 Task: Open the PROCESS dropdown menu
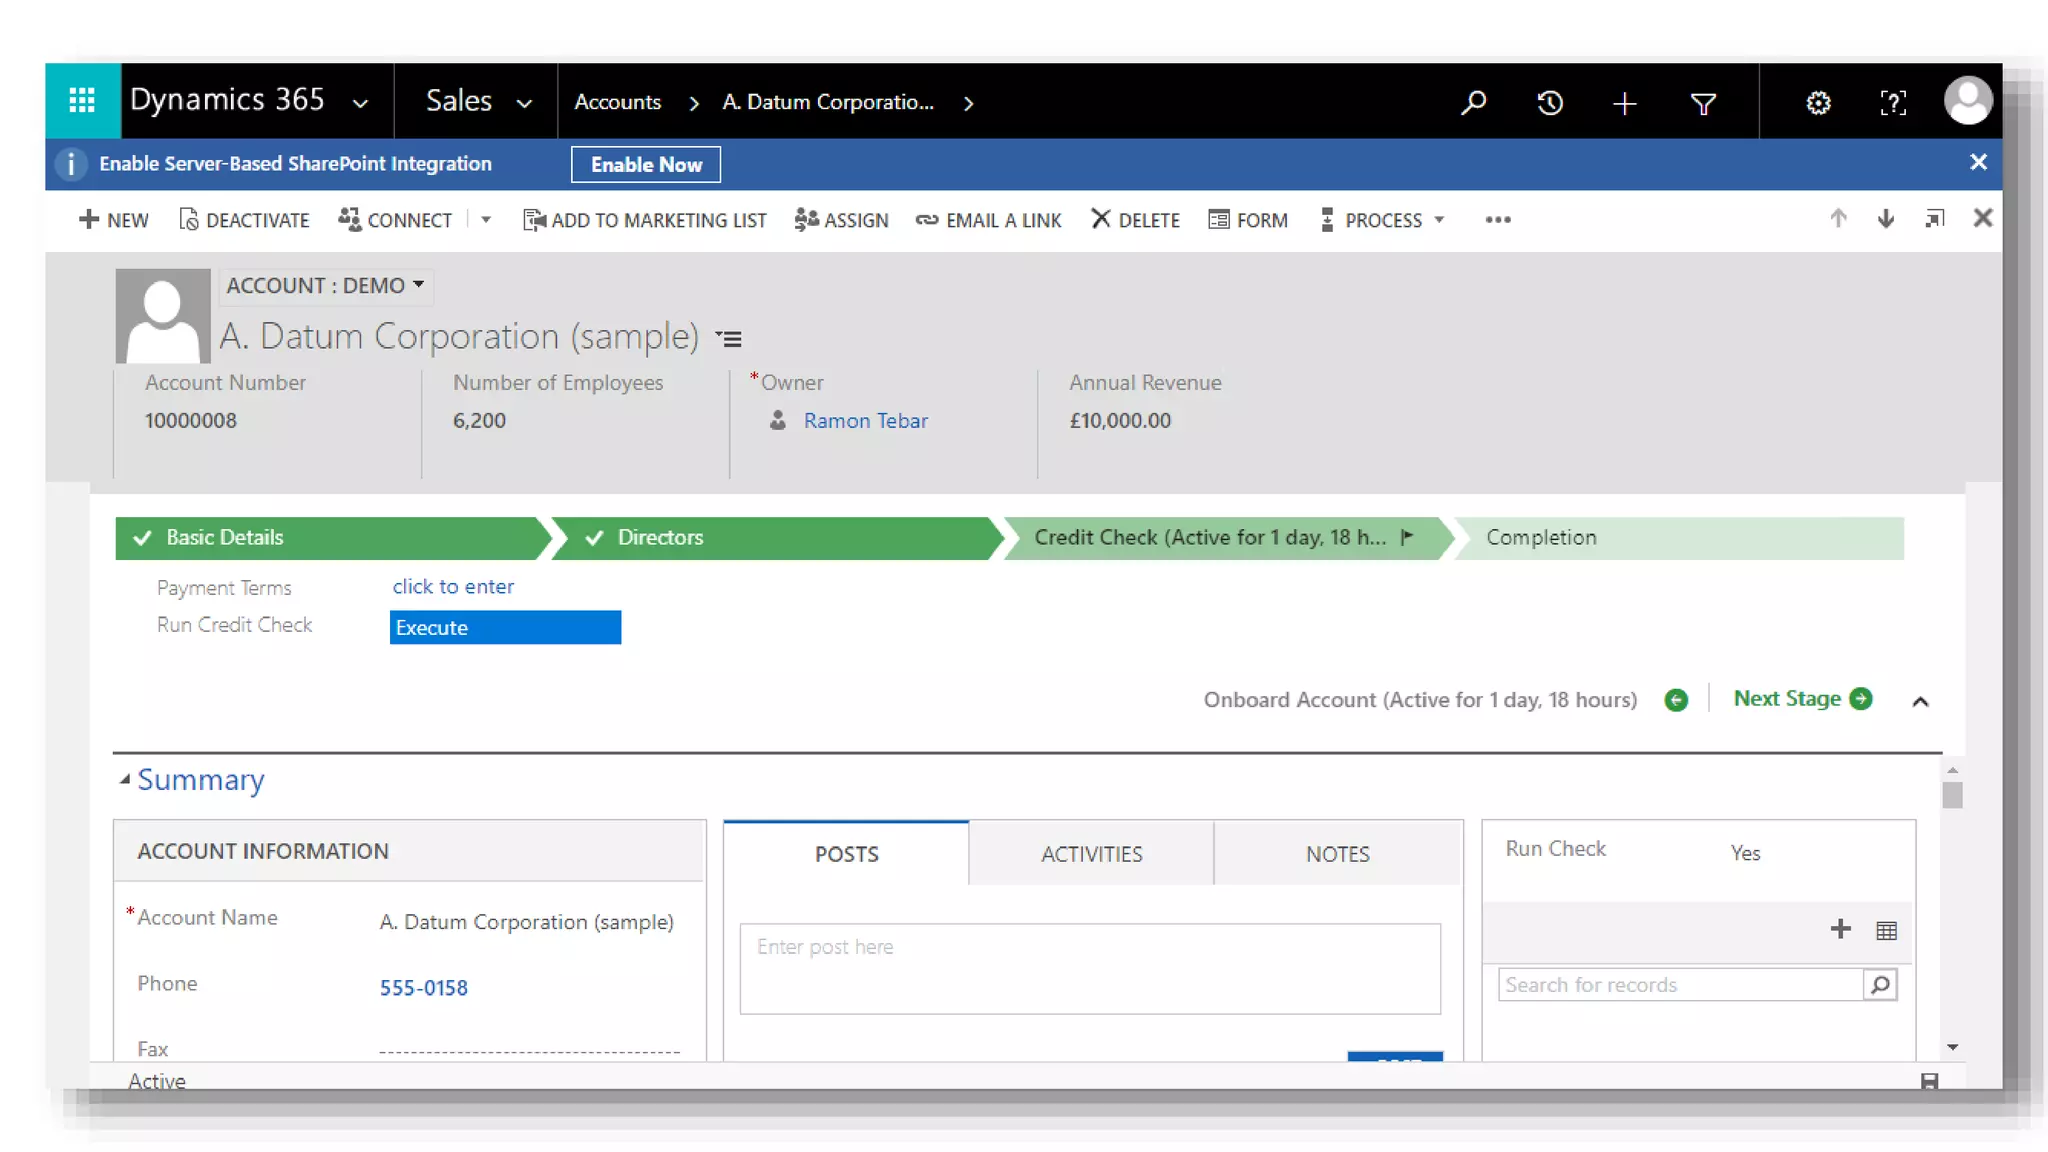click(1386, 220)
